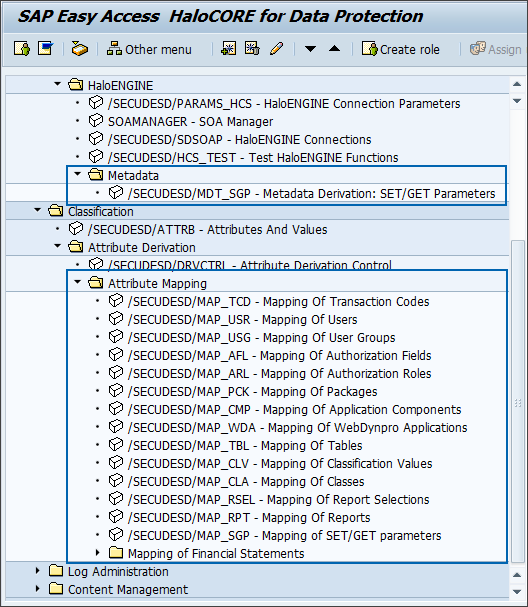This screenshot has height=607, width=528.
Task: Click the Attribute Mapping folder icon
Action: pos(96,283)
